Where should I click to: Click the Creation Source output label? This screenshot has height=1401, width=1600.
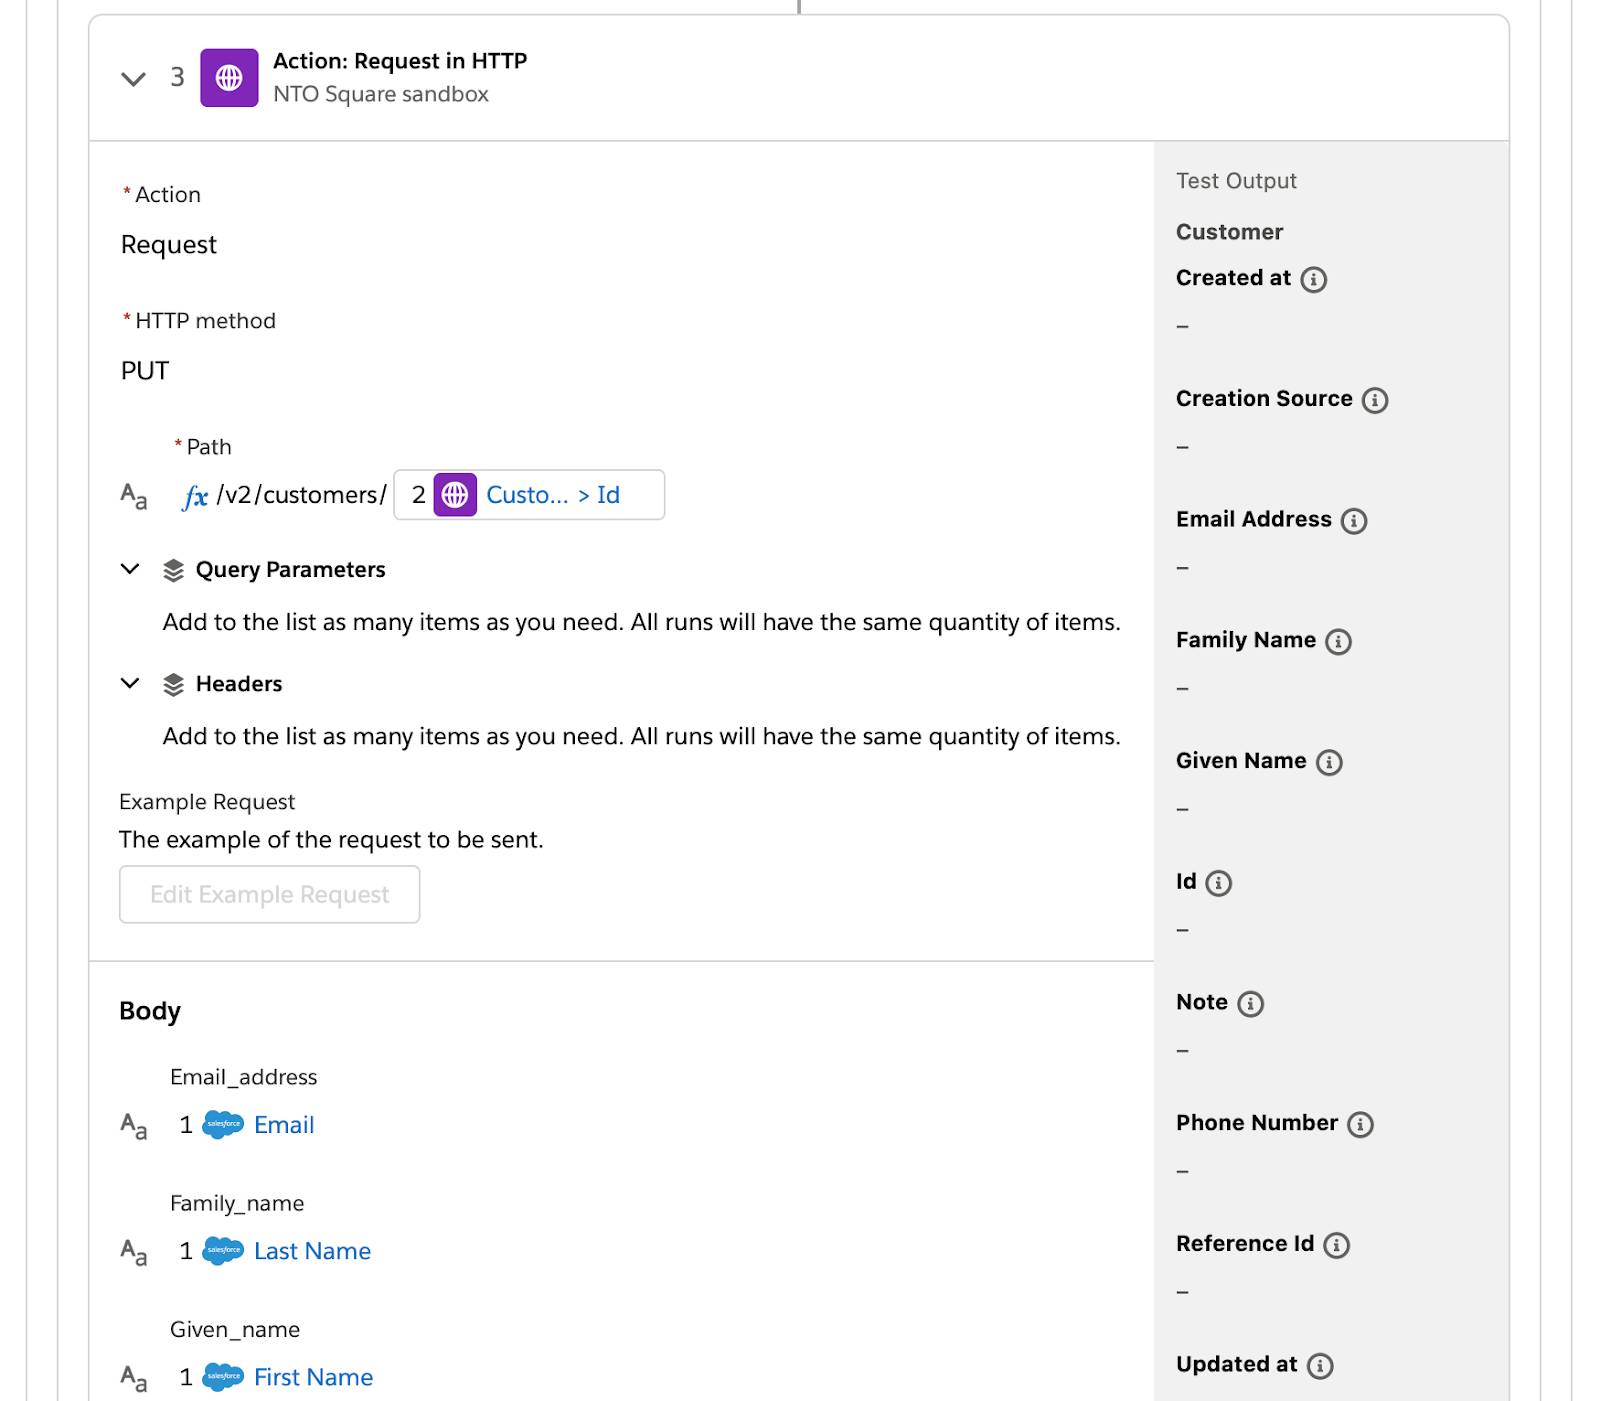(1264, 399)
